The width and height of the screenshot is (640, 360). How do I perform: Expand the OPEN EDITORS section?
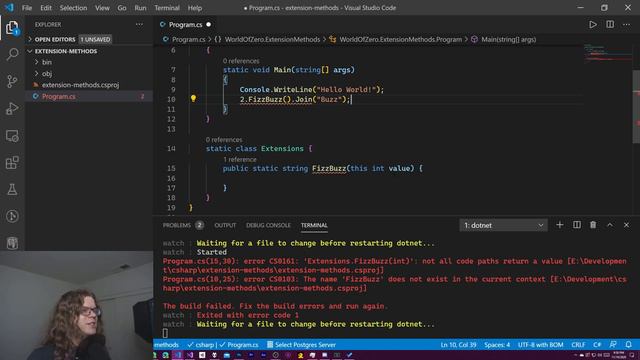point(55,39)
